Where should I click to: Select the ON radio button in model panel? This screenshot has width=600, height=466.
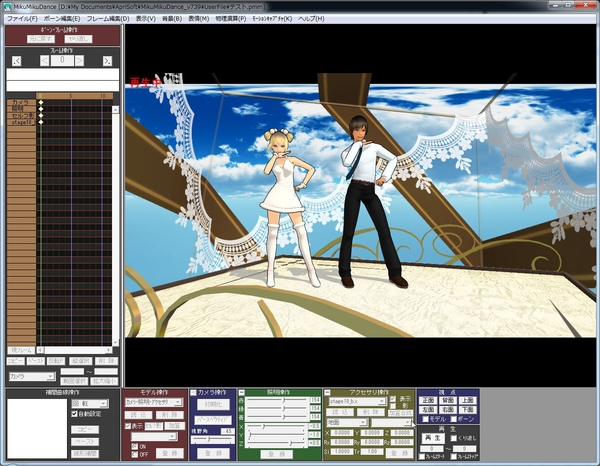134,446
